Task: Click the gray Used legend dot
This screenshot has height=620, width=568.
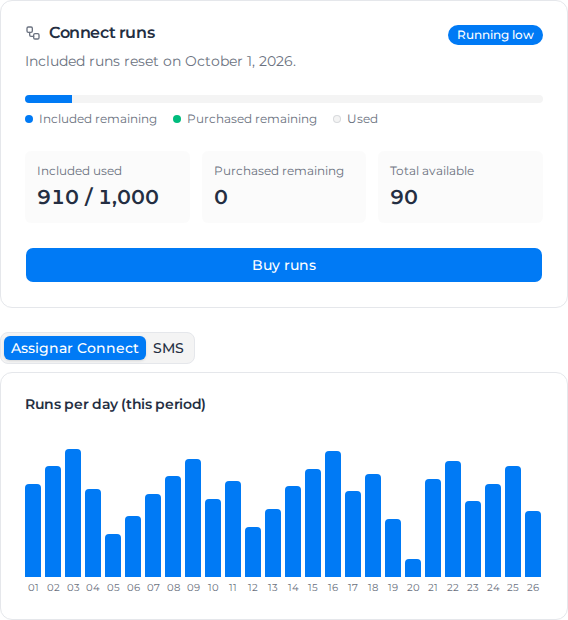Action: point(337,119)
